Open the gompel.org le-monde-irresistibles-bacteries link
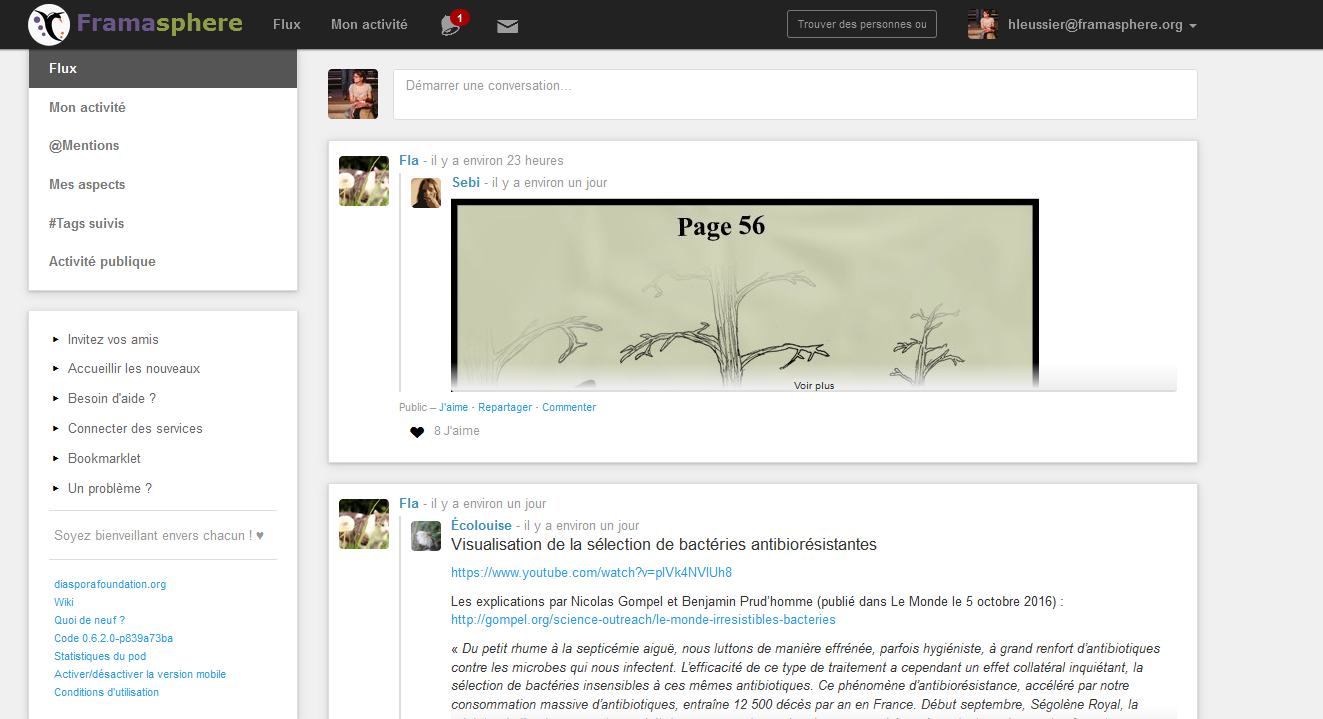1323x719 pixels. [643, 620]
